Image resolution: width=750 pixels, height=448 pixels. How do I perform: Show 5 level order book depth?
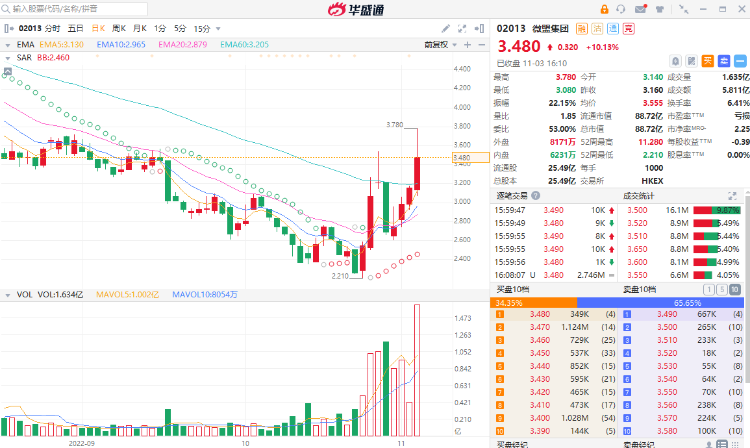click(722, 289)
